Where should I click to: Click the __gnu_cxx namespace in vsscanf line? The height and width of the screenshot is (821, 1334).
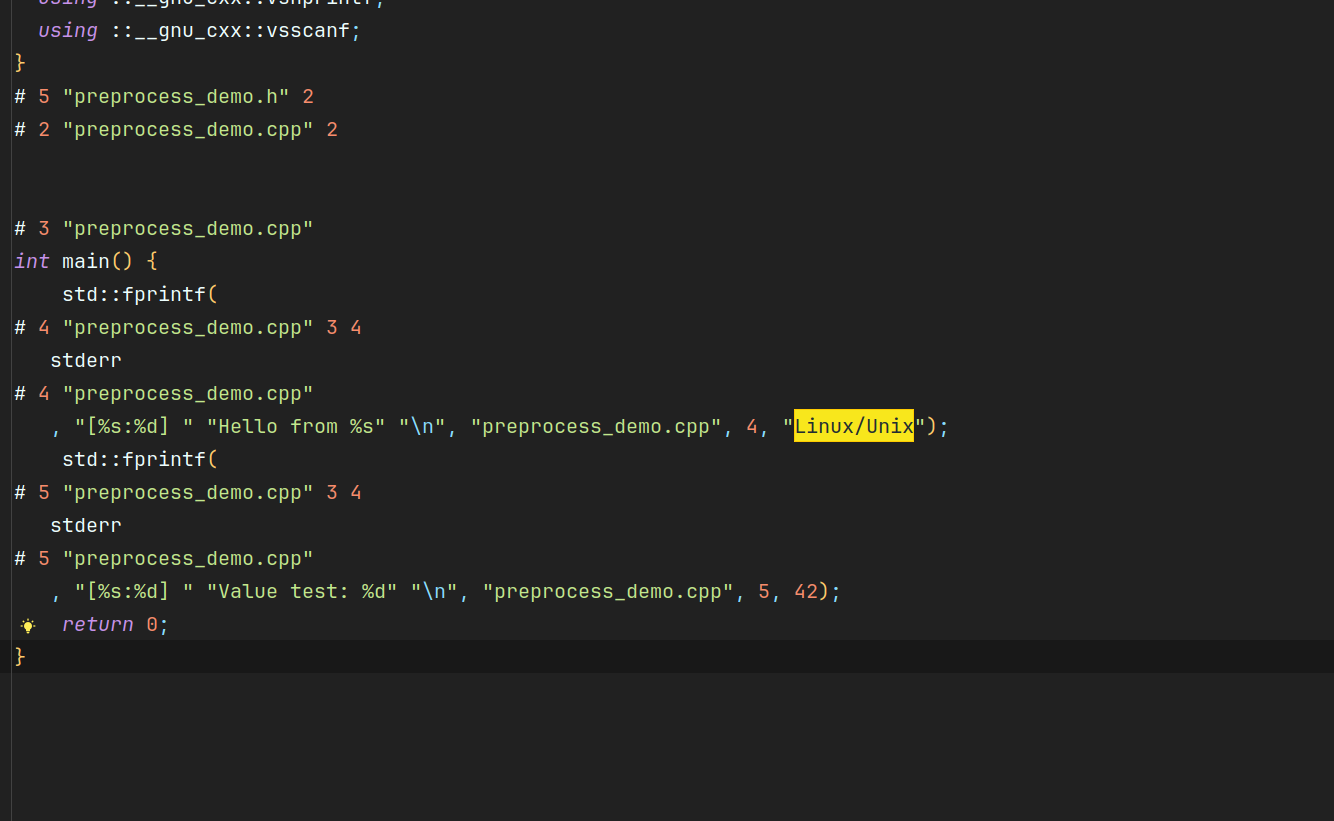tap(188, 31)
